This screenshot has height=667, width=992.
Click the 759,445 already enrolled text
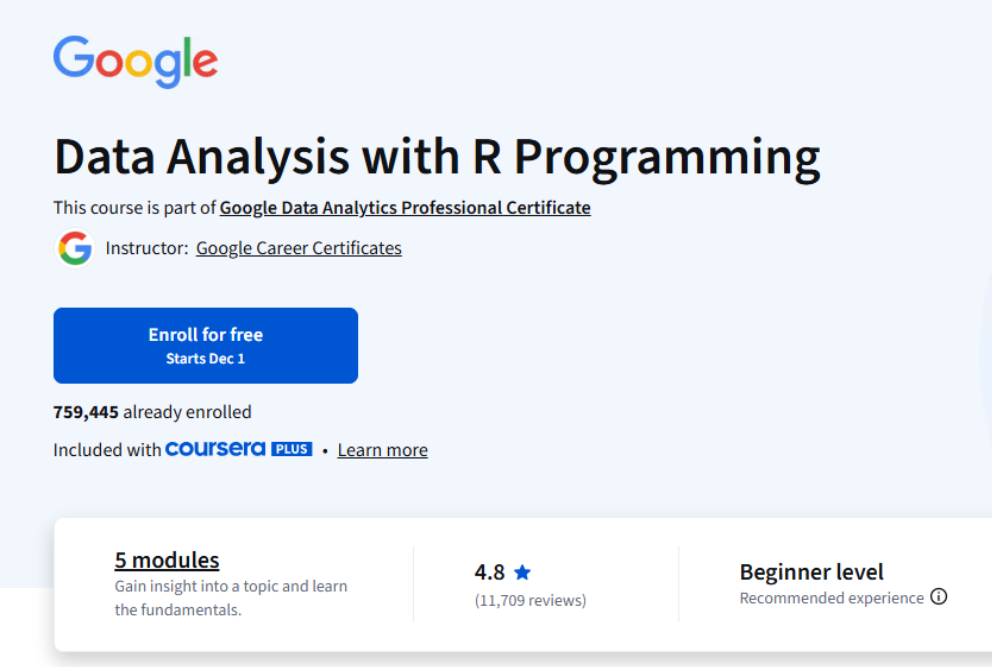pos(152,412)
